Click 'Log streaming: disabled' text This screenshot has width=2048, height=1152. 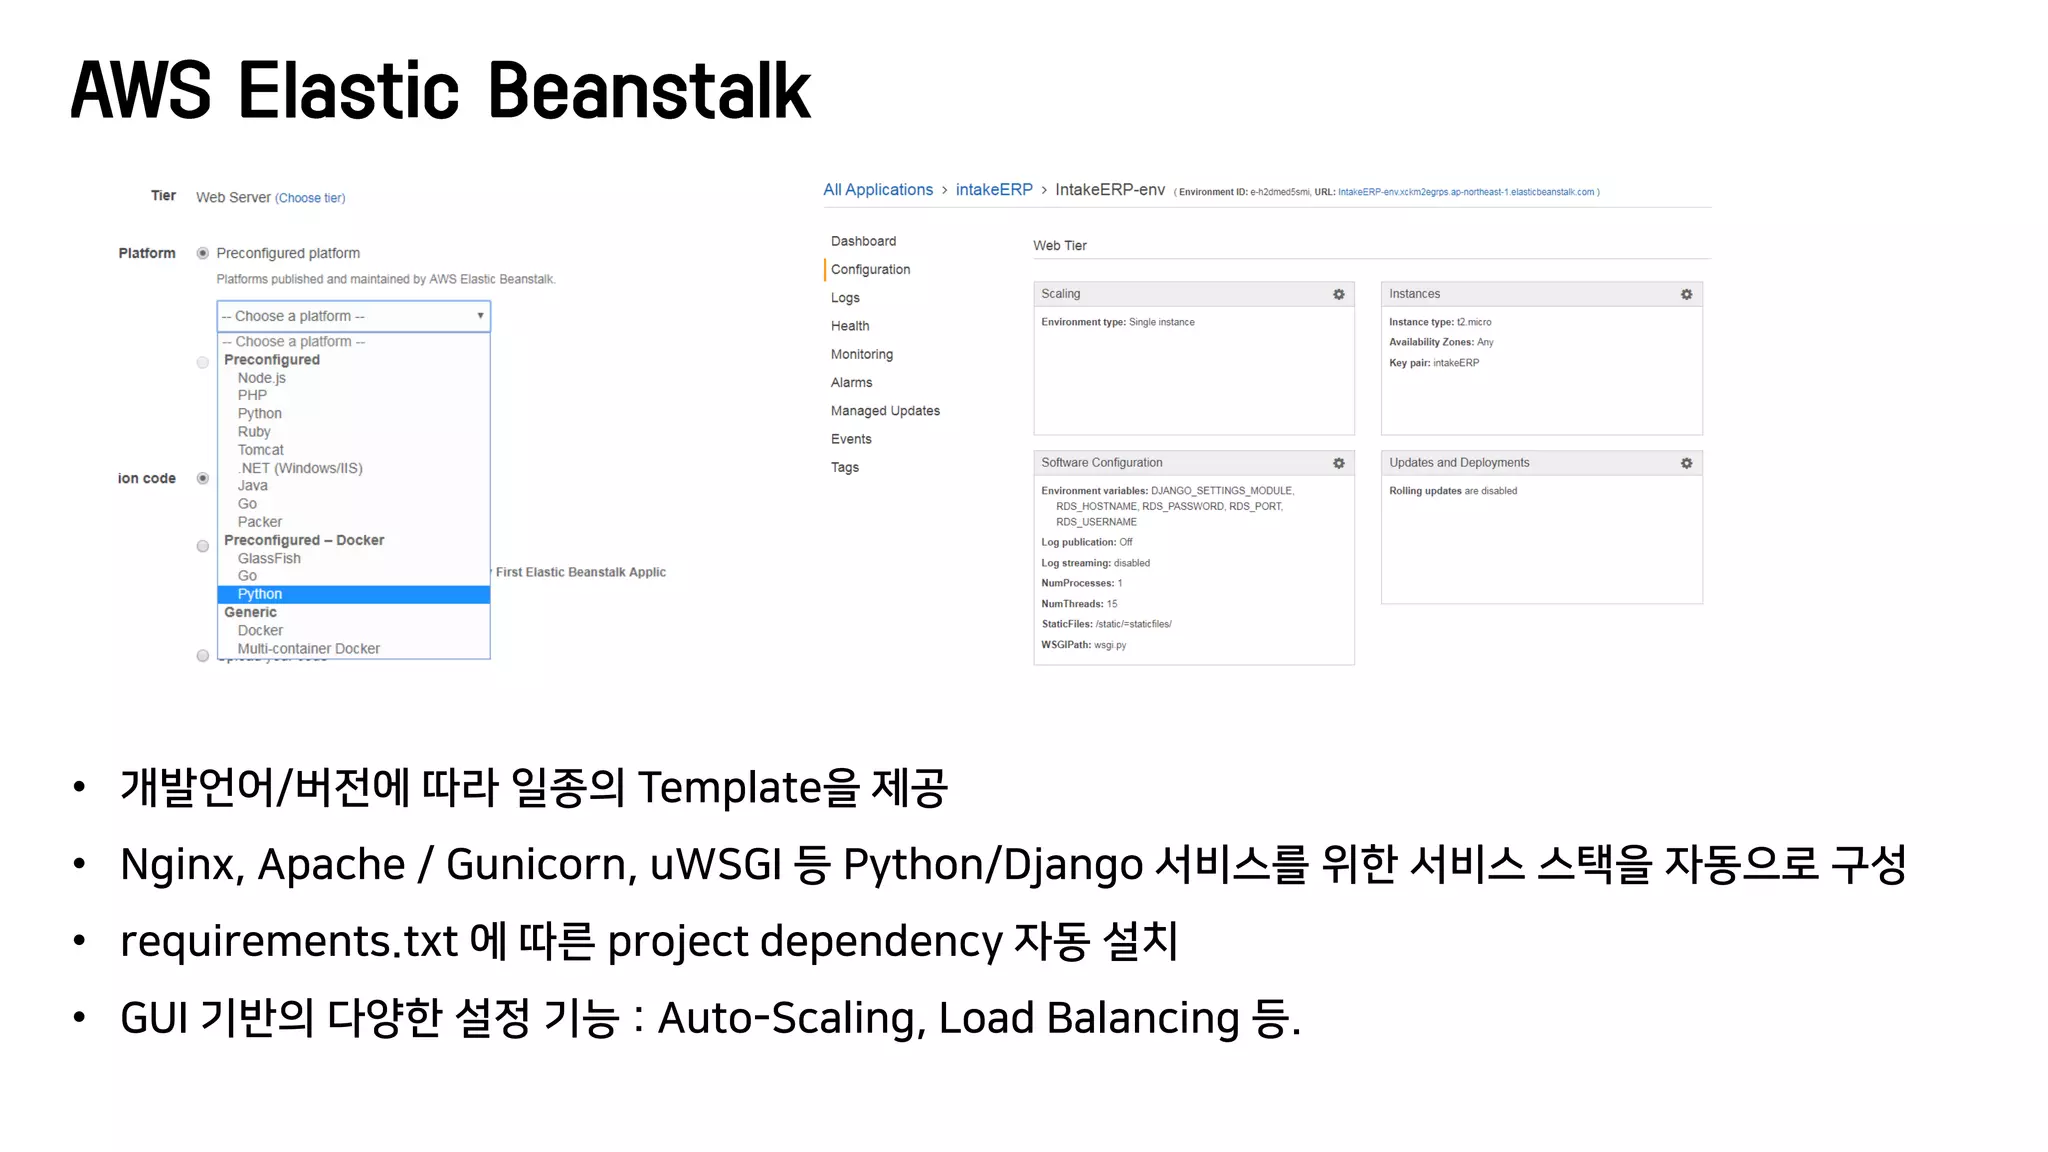(x=1095, y=563)
